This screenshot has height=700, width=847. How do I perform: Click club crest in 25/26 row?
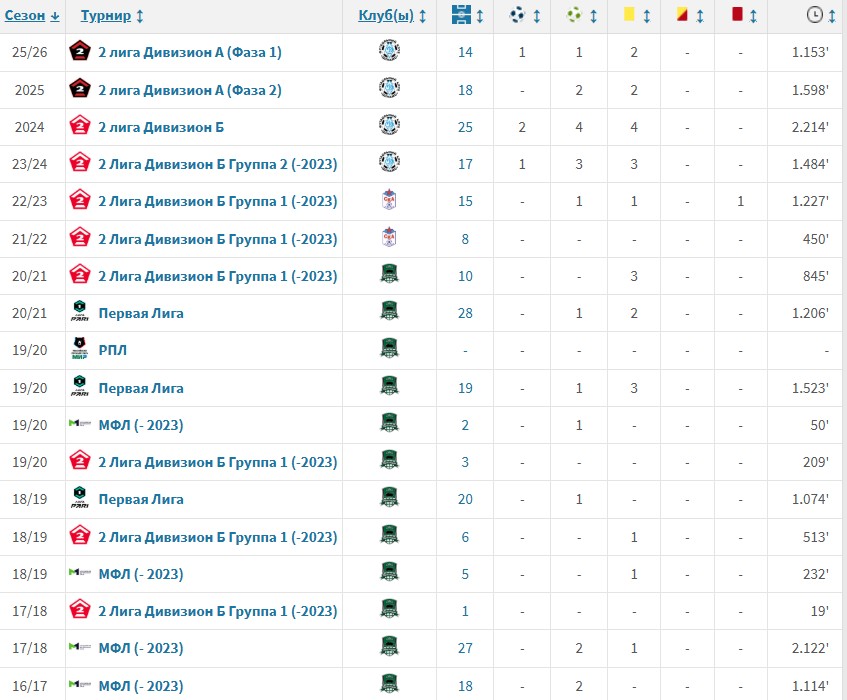click(x=389, y=50)
